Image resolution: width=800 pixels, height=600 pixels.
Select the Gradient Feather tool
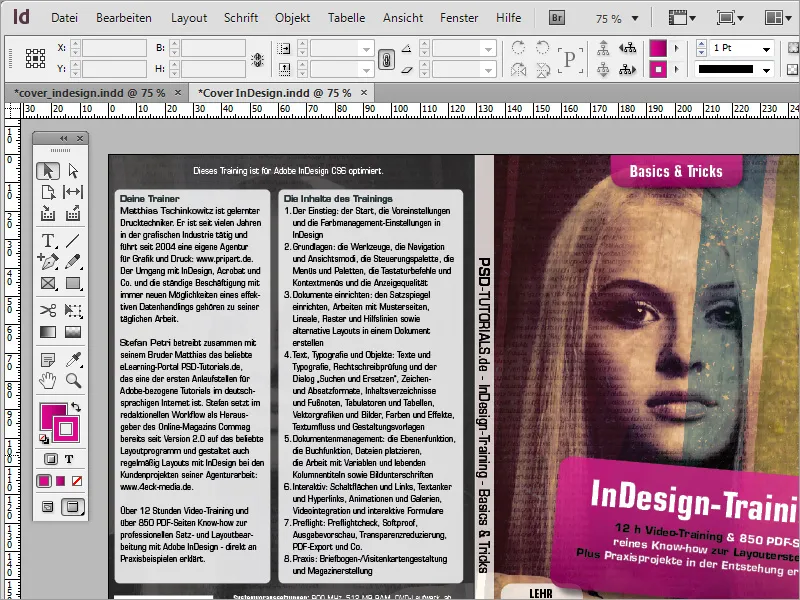73,332
